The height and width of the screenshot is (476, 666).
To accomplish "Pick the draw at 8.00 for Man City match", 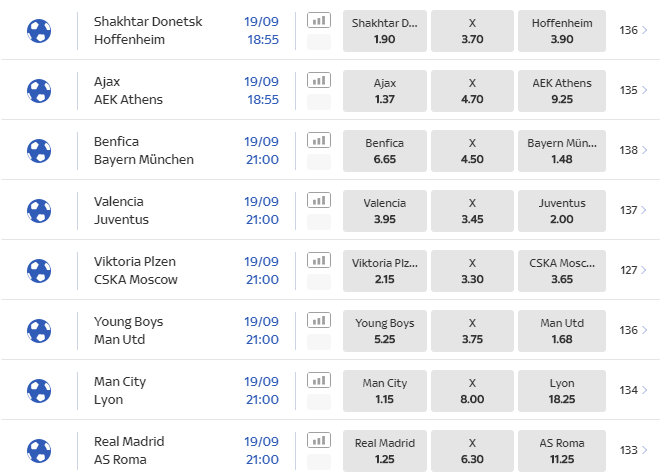I will pos(472,390).
